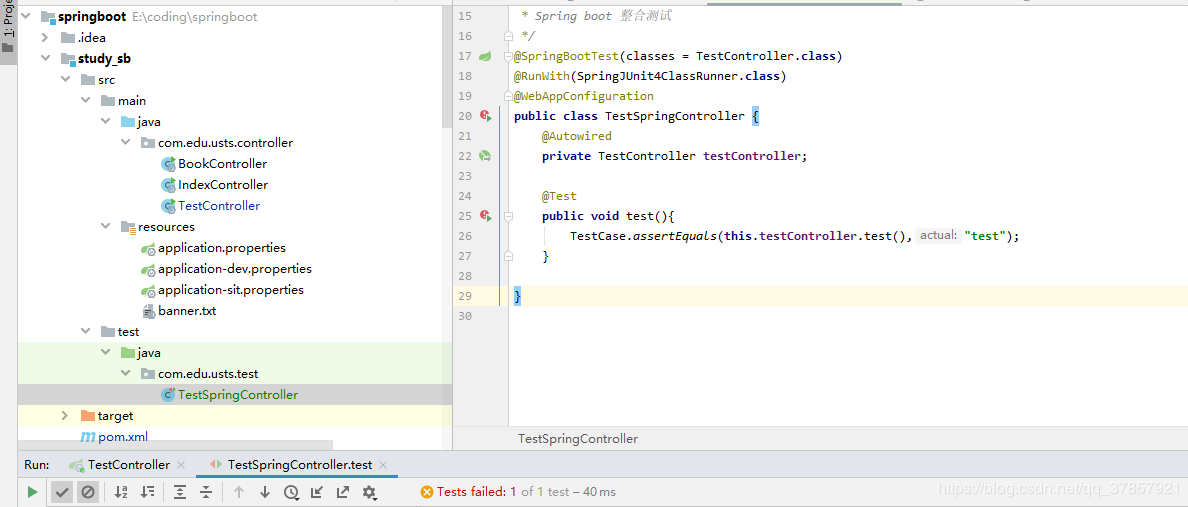The height and width of the screenshot is (507, 1188).
Task: Expand all test results
Action: pyautogui.click(x=180, y=492)
